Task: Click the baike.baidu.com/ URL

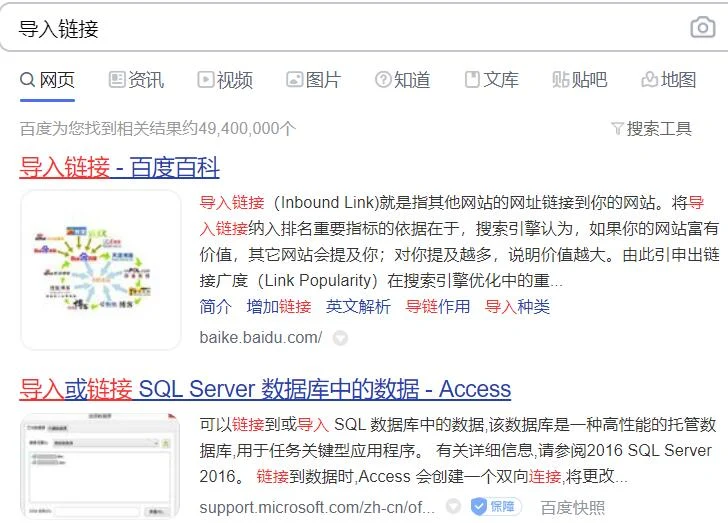Action: coord(261,338)
